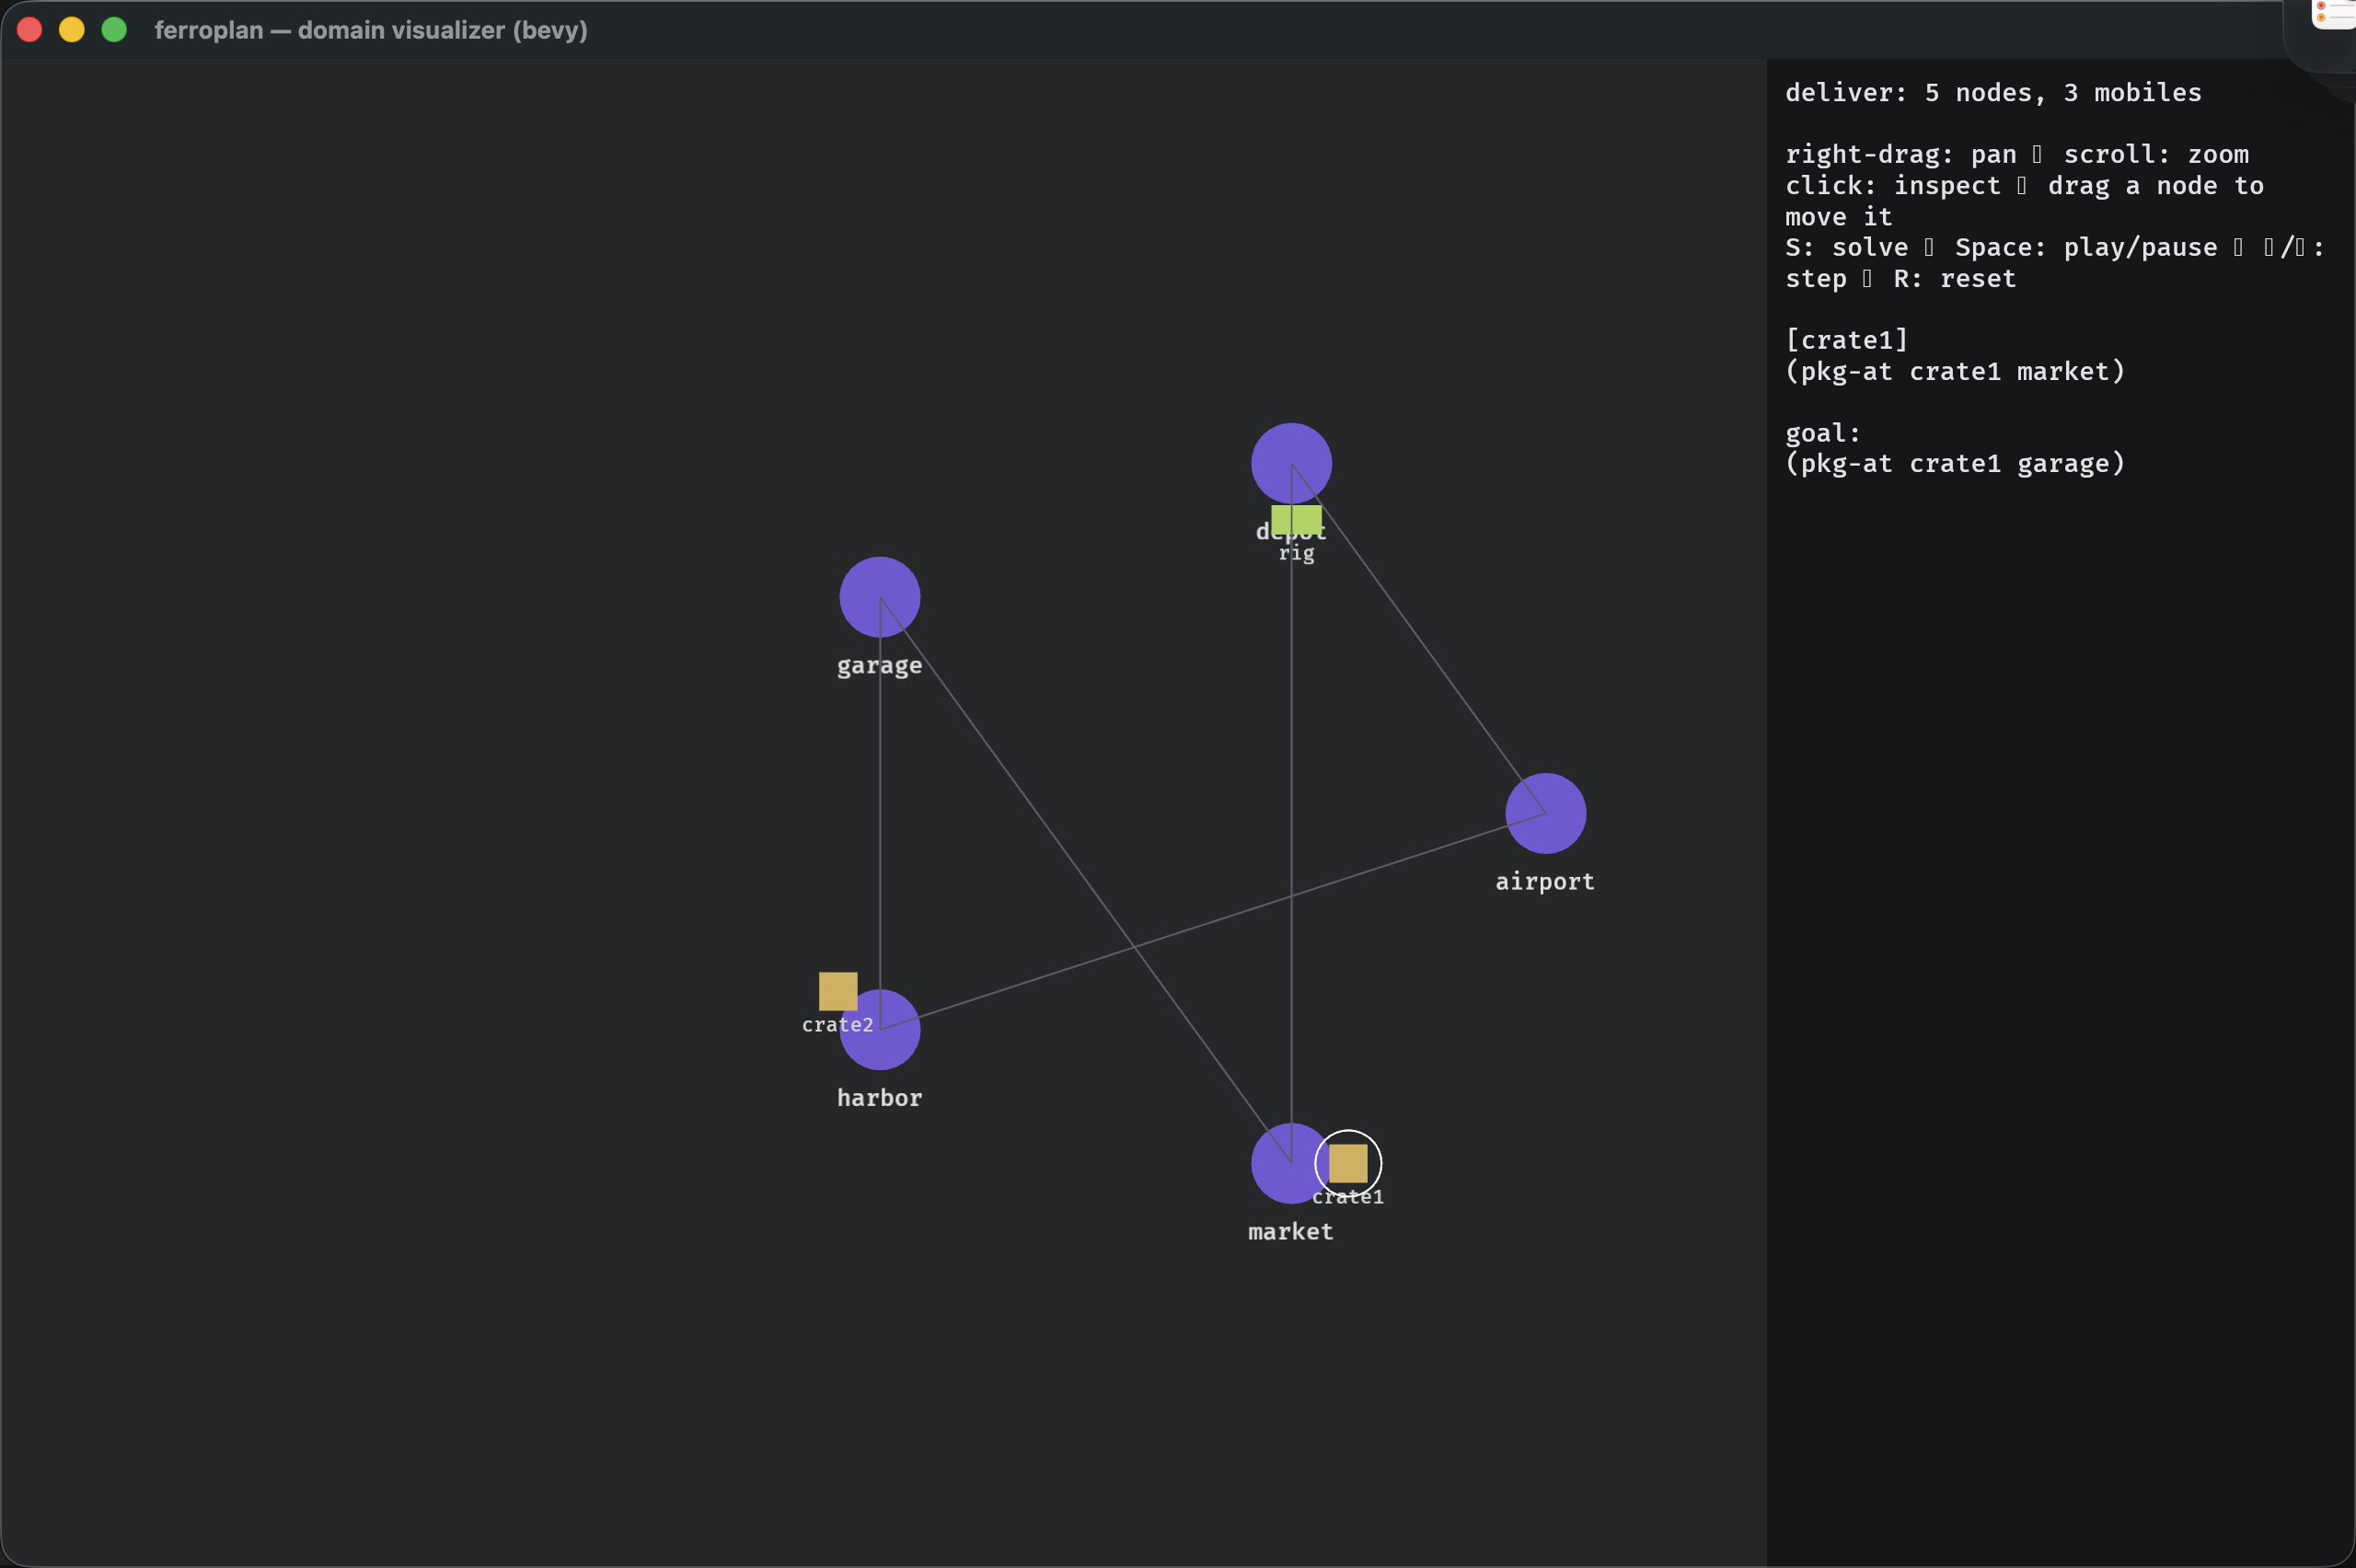Viewport: 2356px width, 1568px height.
Task: Click the 'right-drag: pan' help line
Action: click(2017, 155)
